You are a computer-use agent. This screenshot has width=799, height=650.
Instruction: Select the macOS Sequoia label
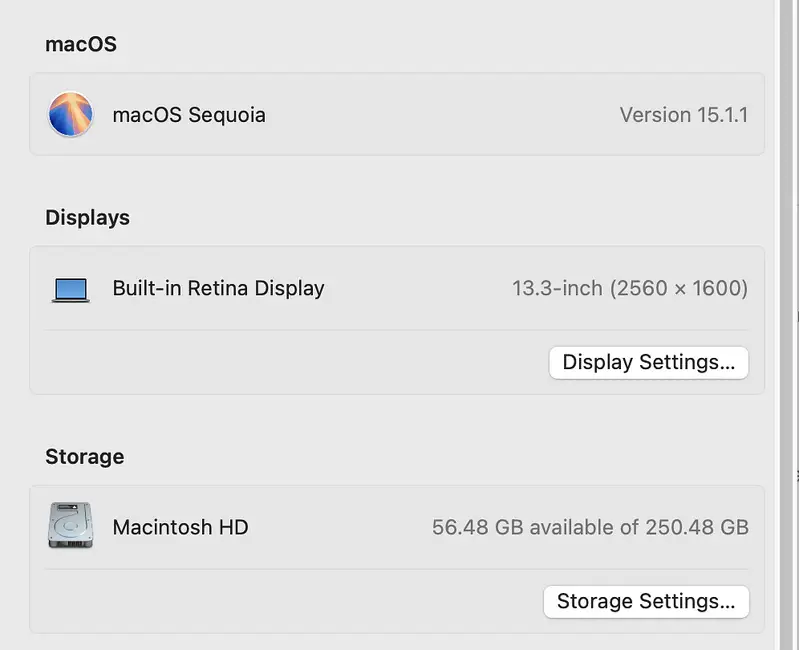point(189,114)
